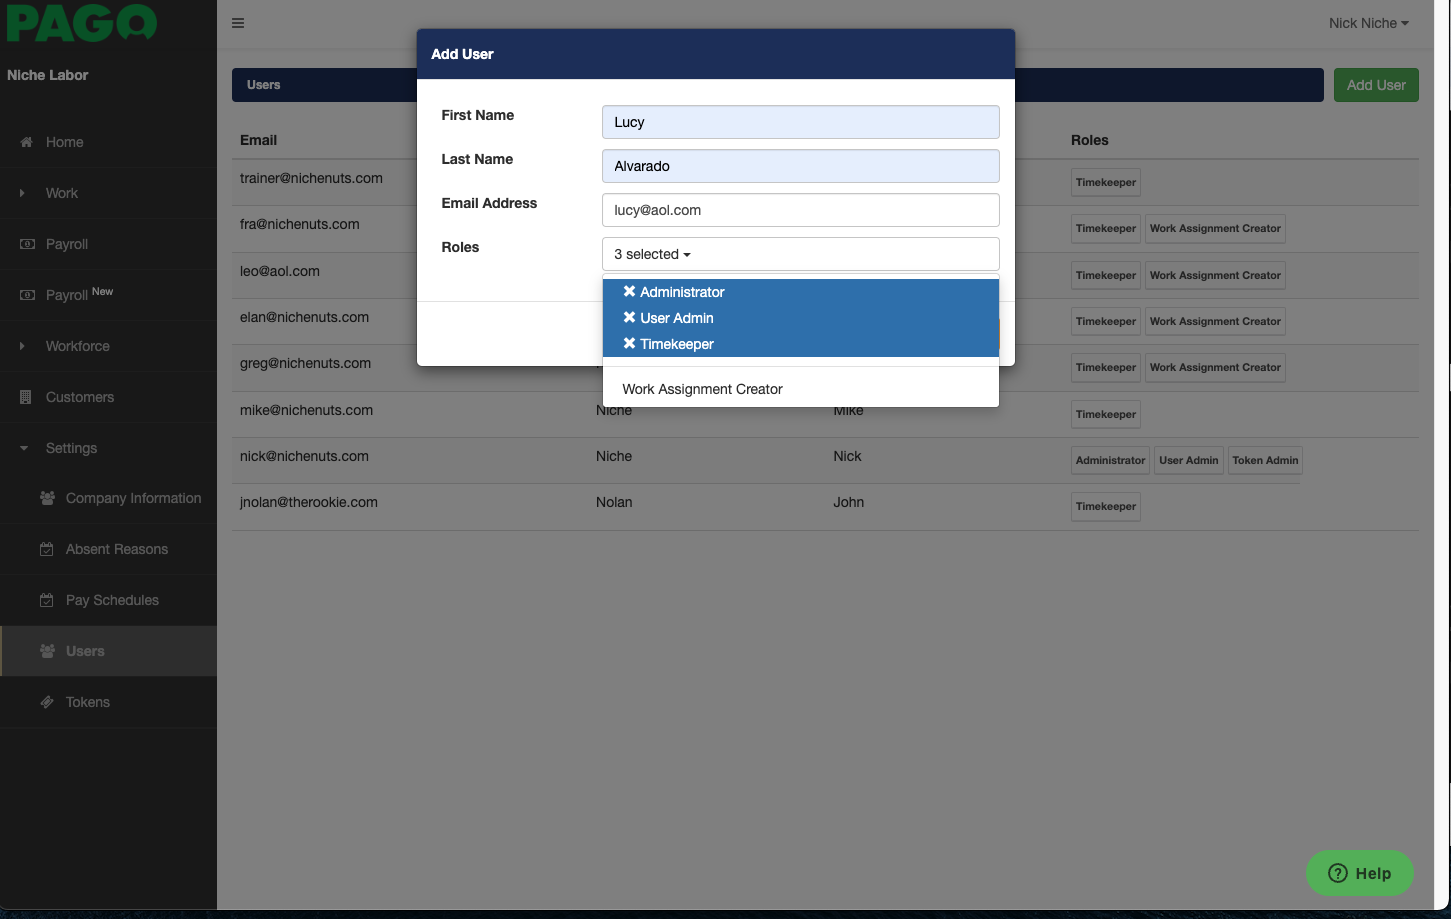This screenshot has height=919, width=1451.
Task: Expand the Workforce sidebar section
Action: click(77, 346)
